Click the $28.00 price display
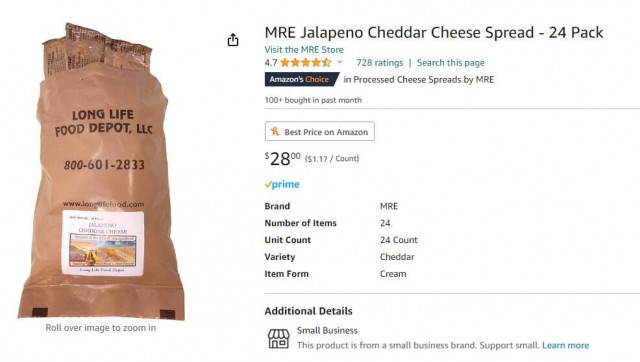640x362 pixels. click(282, 158)
